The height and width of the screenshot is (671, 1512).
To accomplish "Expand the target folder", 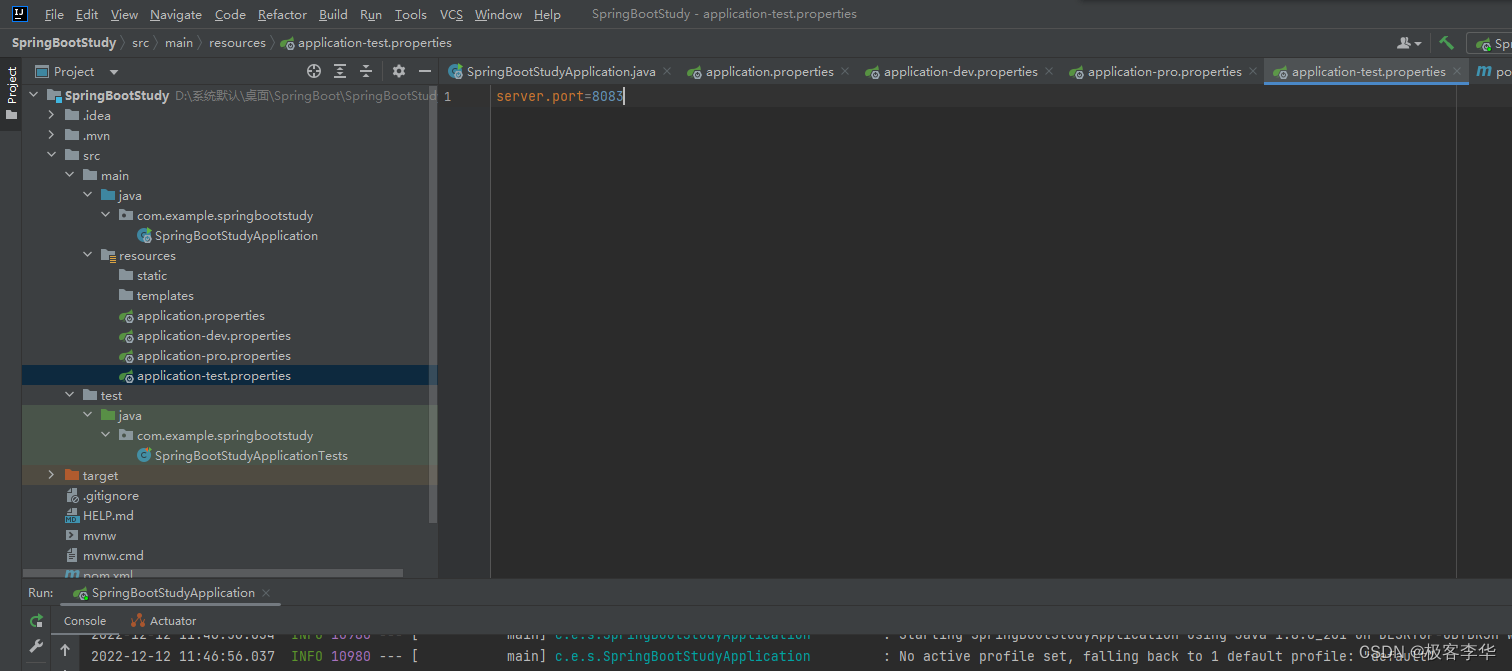I will tap(52, 476).
